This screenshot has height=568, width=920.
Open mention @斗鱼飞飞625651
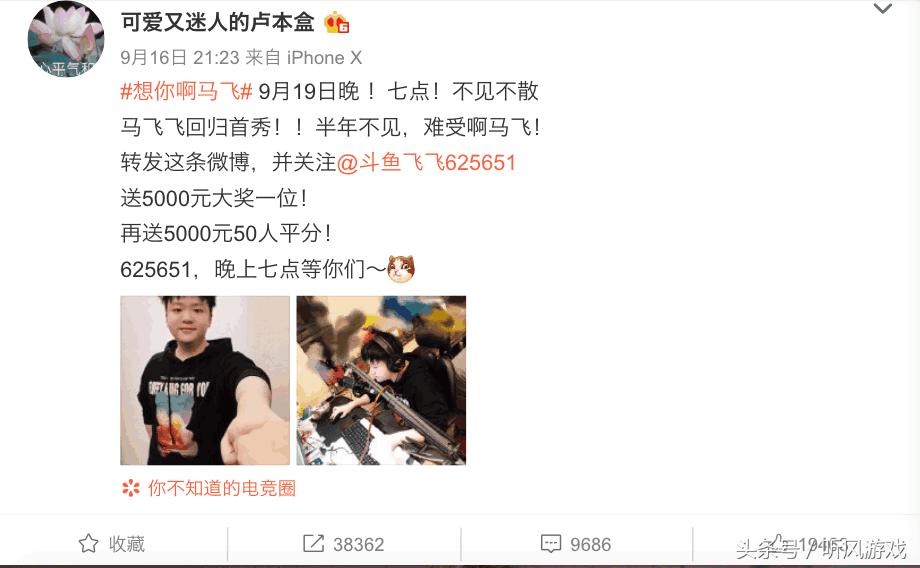427,163
